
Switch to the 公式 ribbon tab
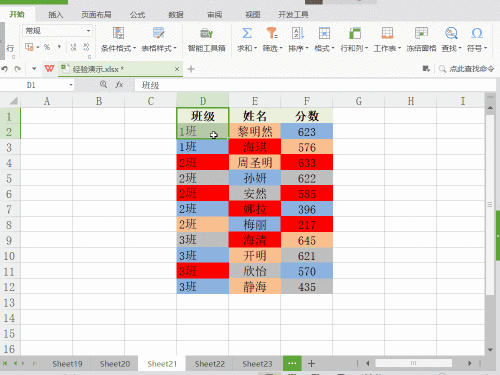coord(137,15)
